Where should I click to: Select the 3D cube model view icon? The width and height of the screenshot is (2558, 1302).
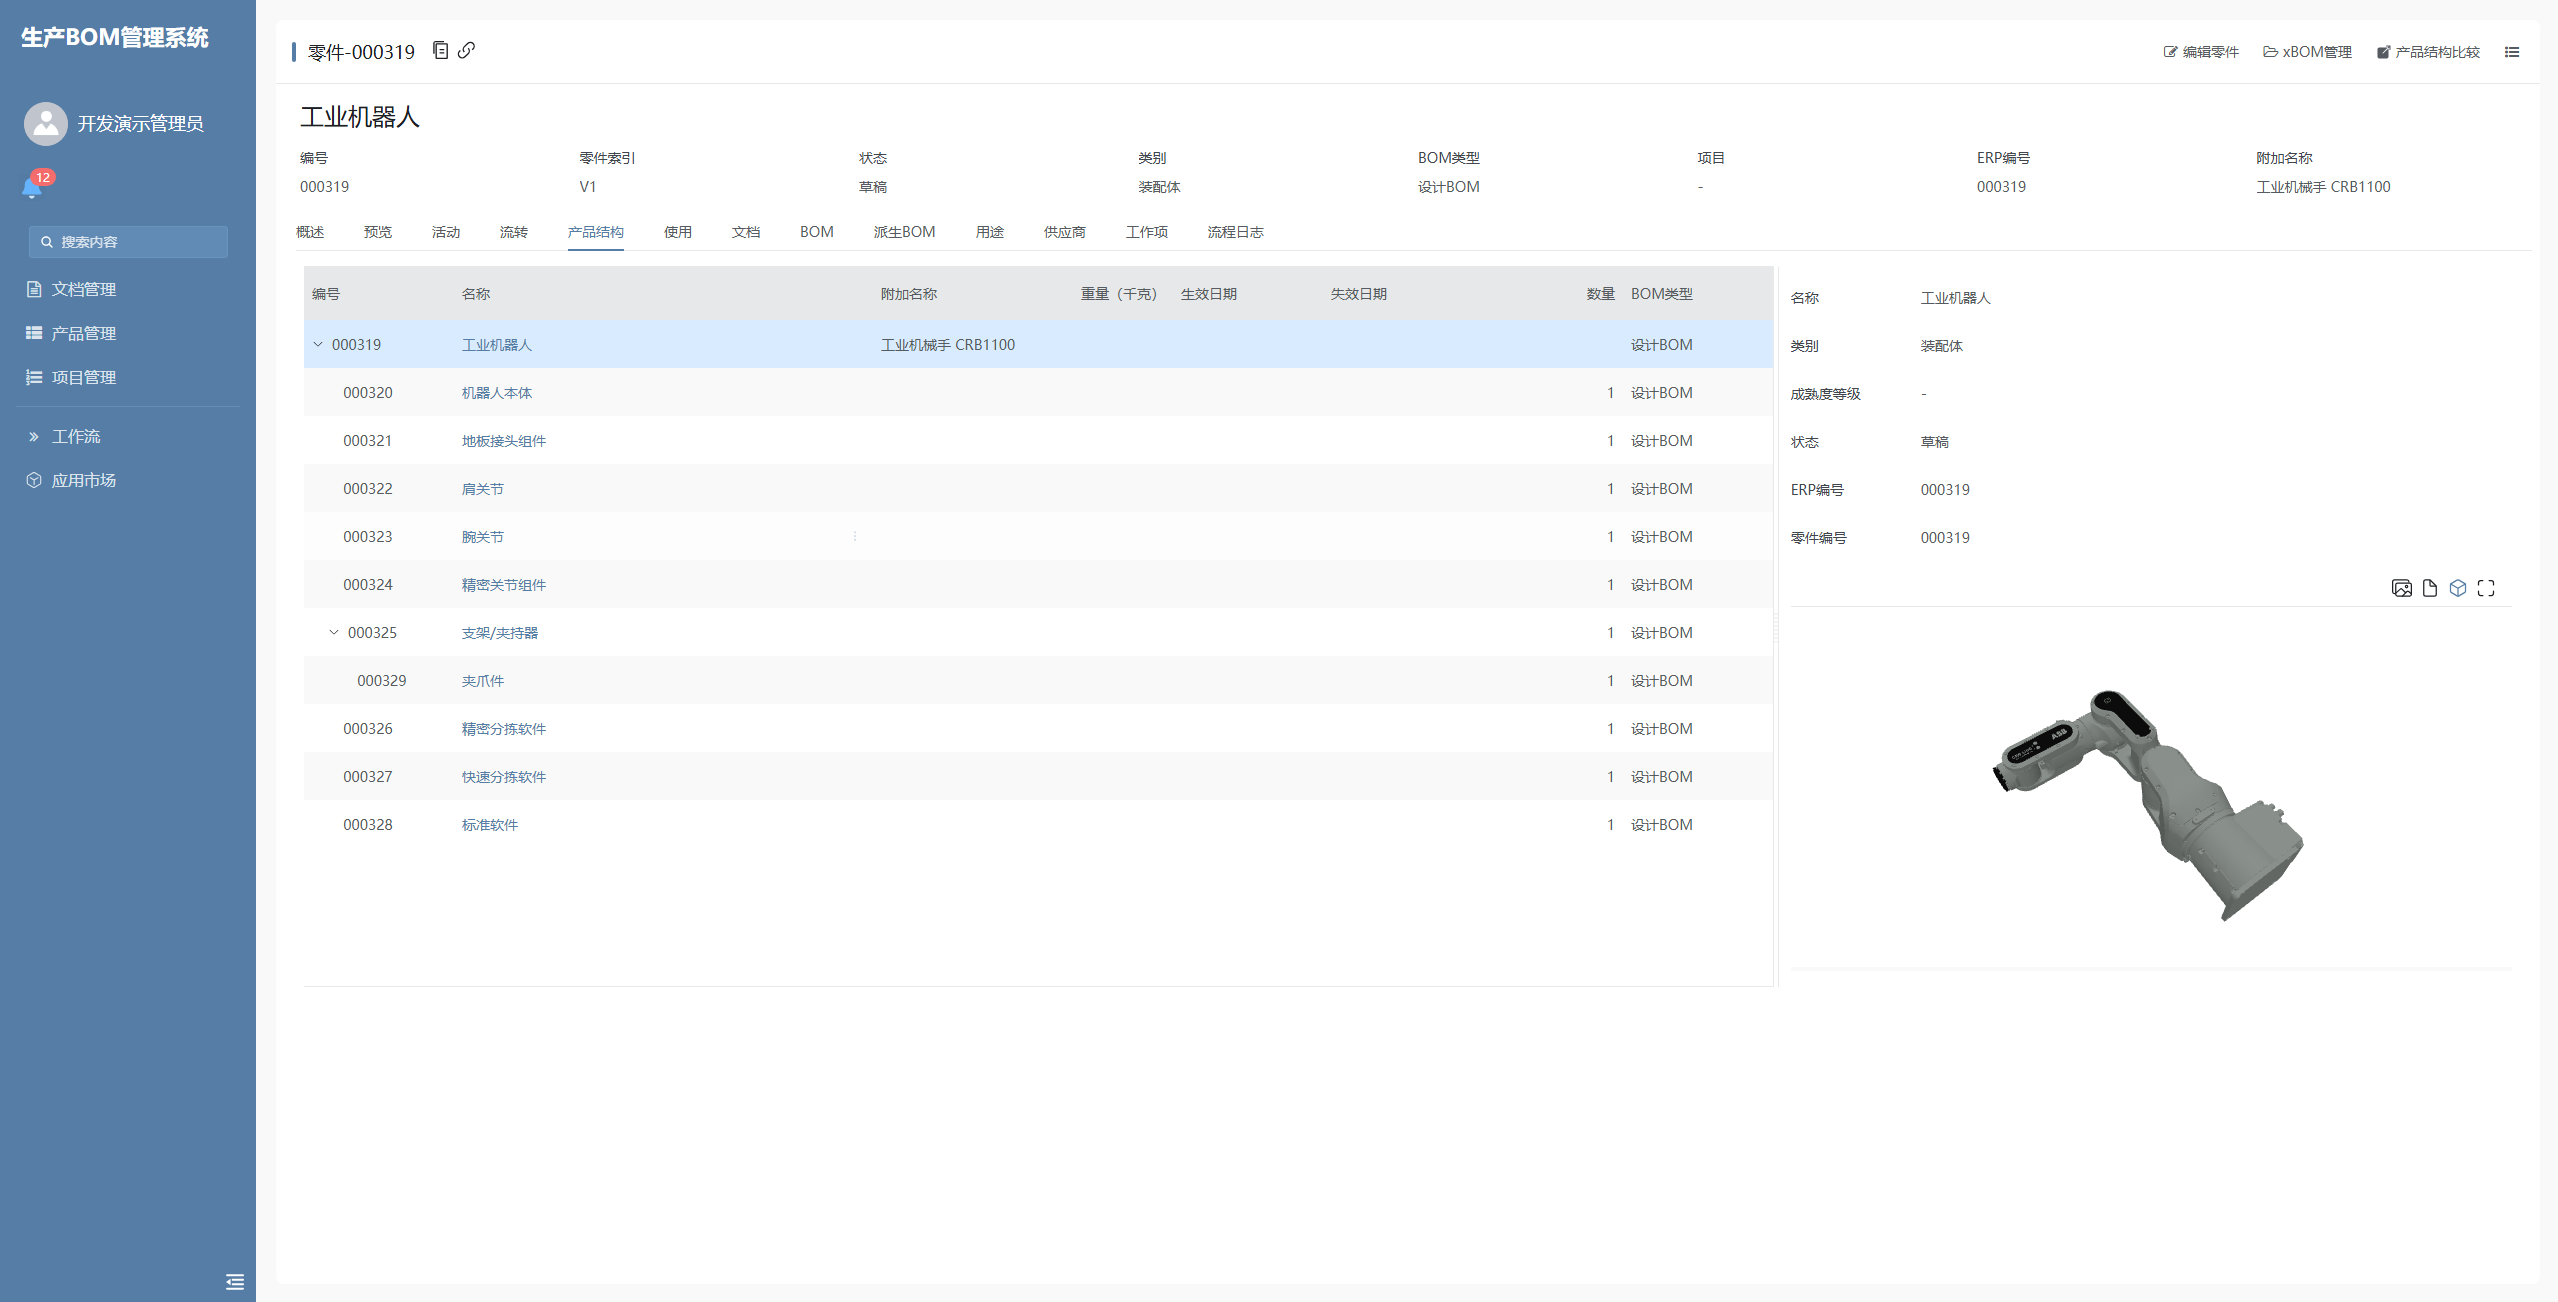(x=2458, y=588)
